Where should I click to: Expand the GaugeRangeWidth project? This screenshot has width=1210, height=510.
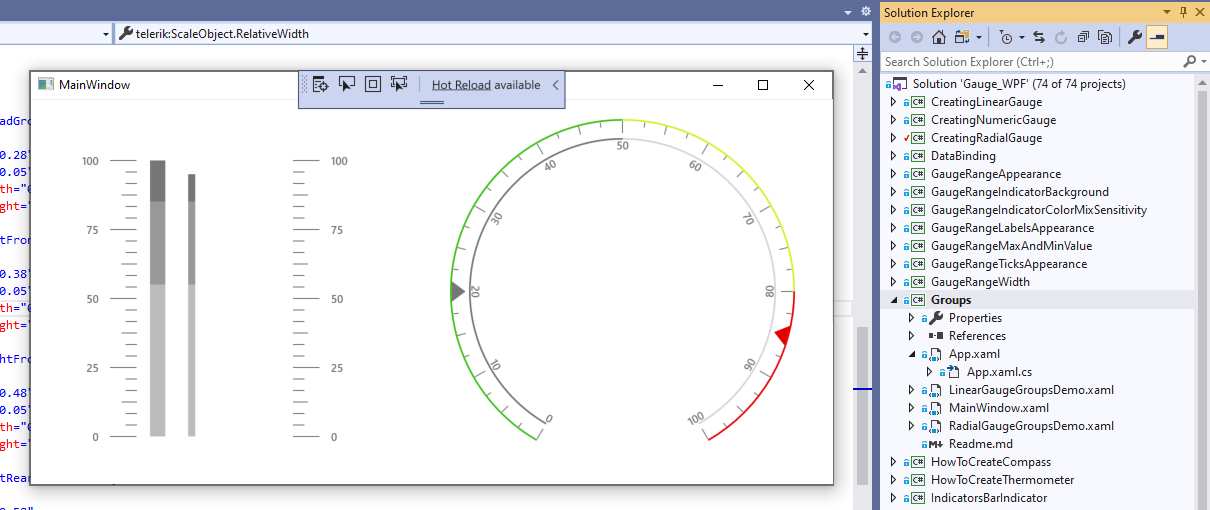pyautogui.click(x=894, y=282)
